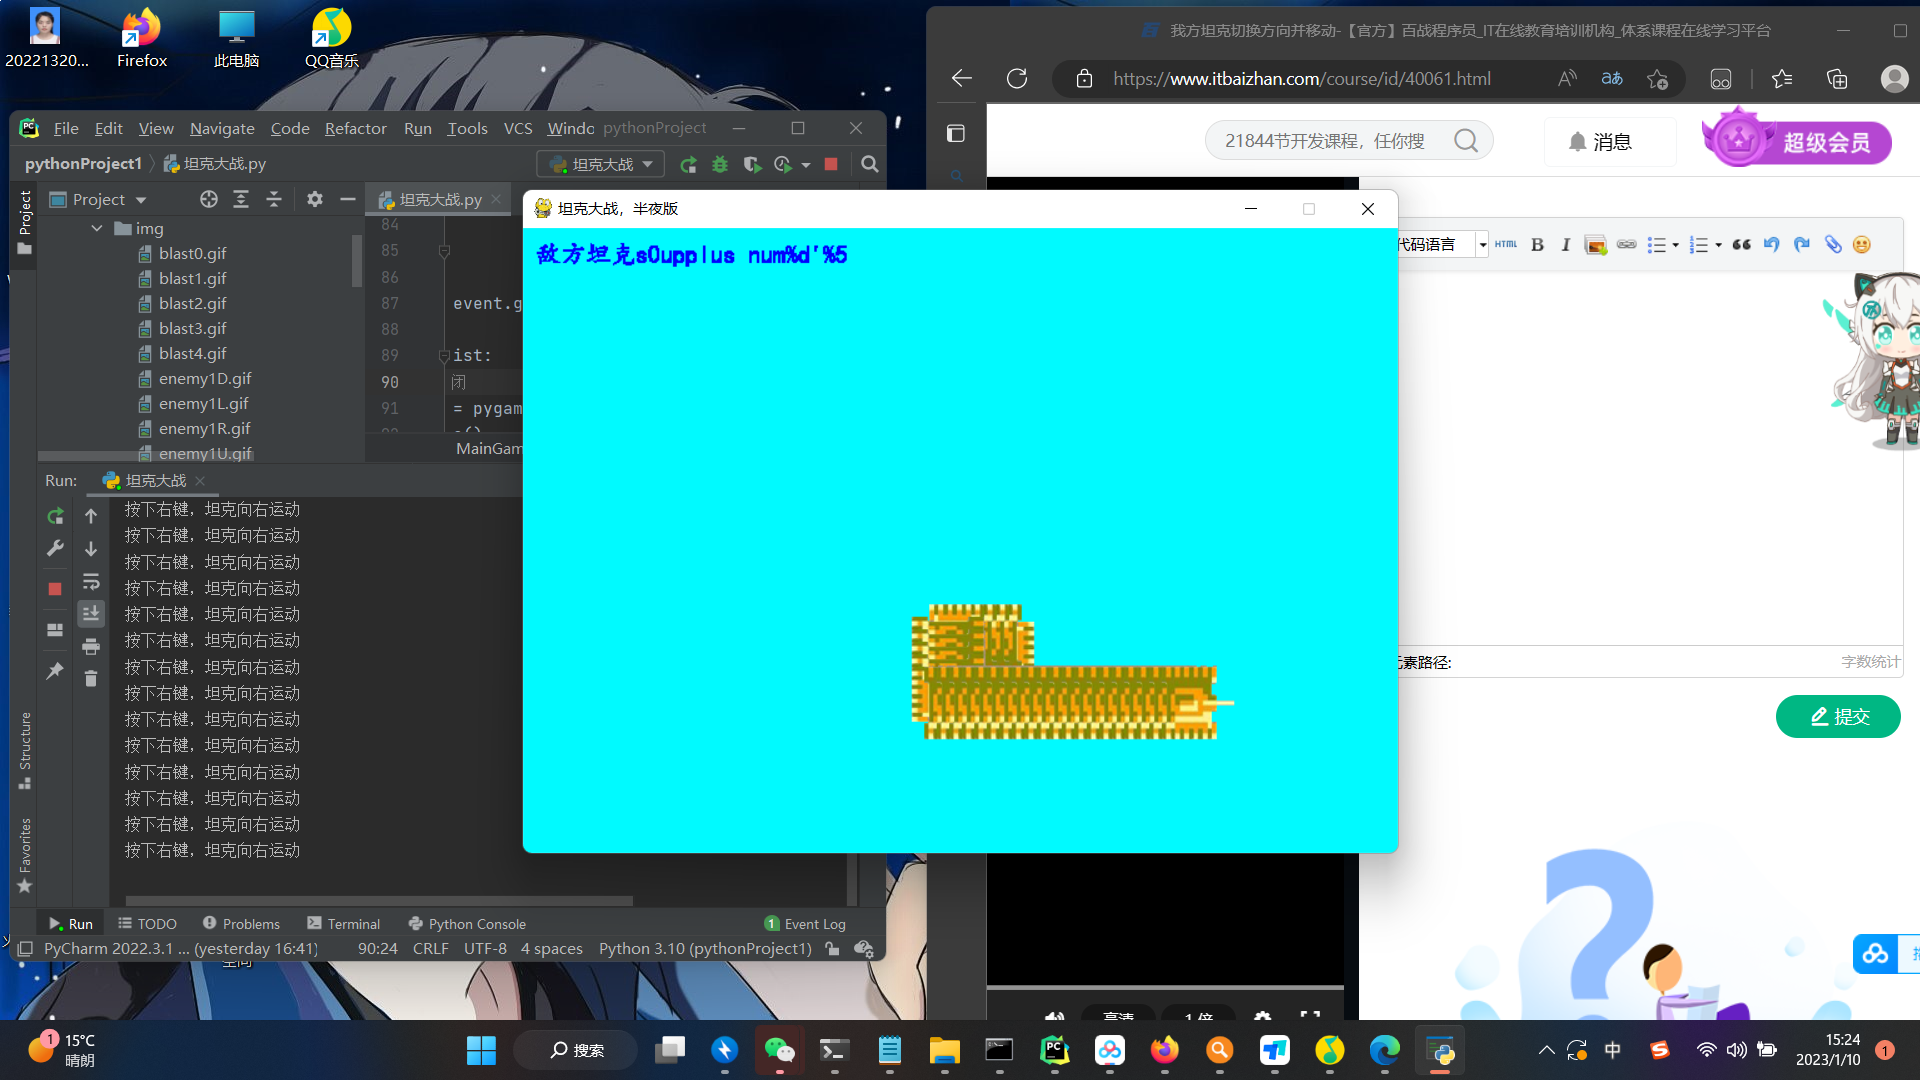Stop the process in the Run panel sidebar

pyautogui.click(x=55, y=589)
